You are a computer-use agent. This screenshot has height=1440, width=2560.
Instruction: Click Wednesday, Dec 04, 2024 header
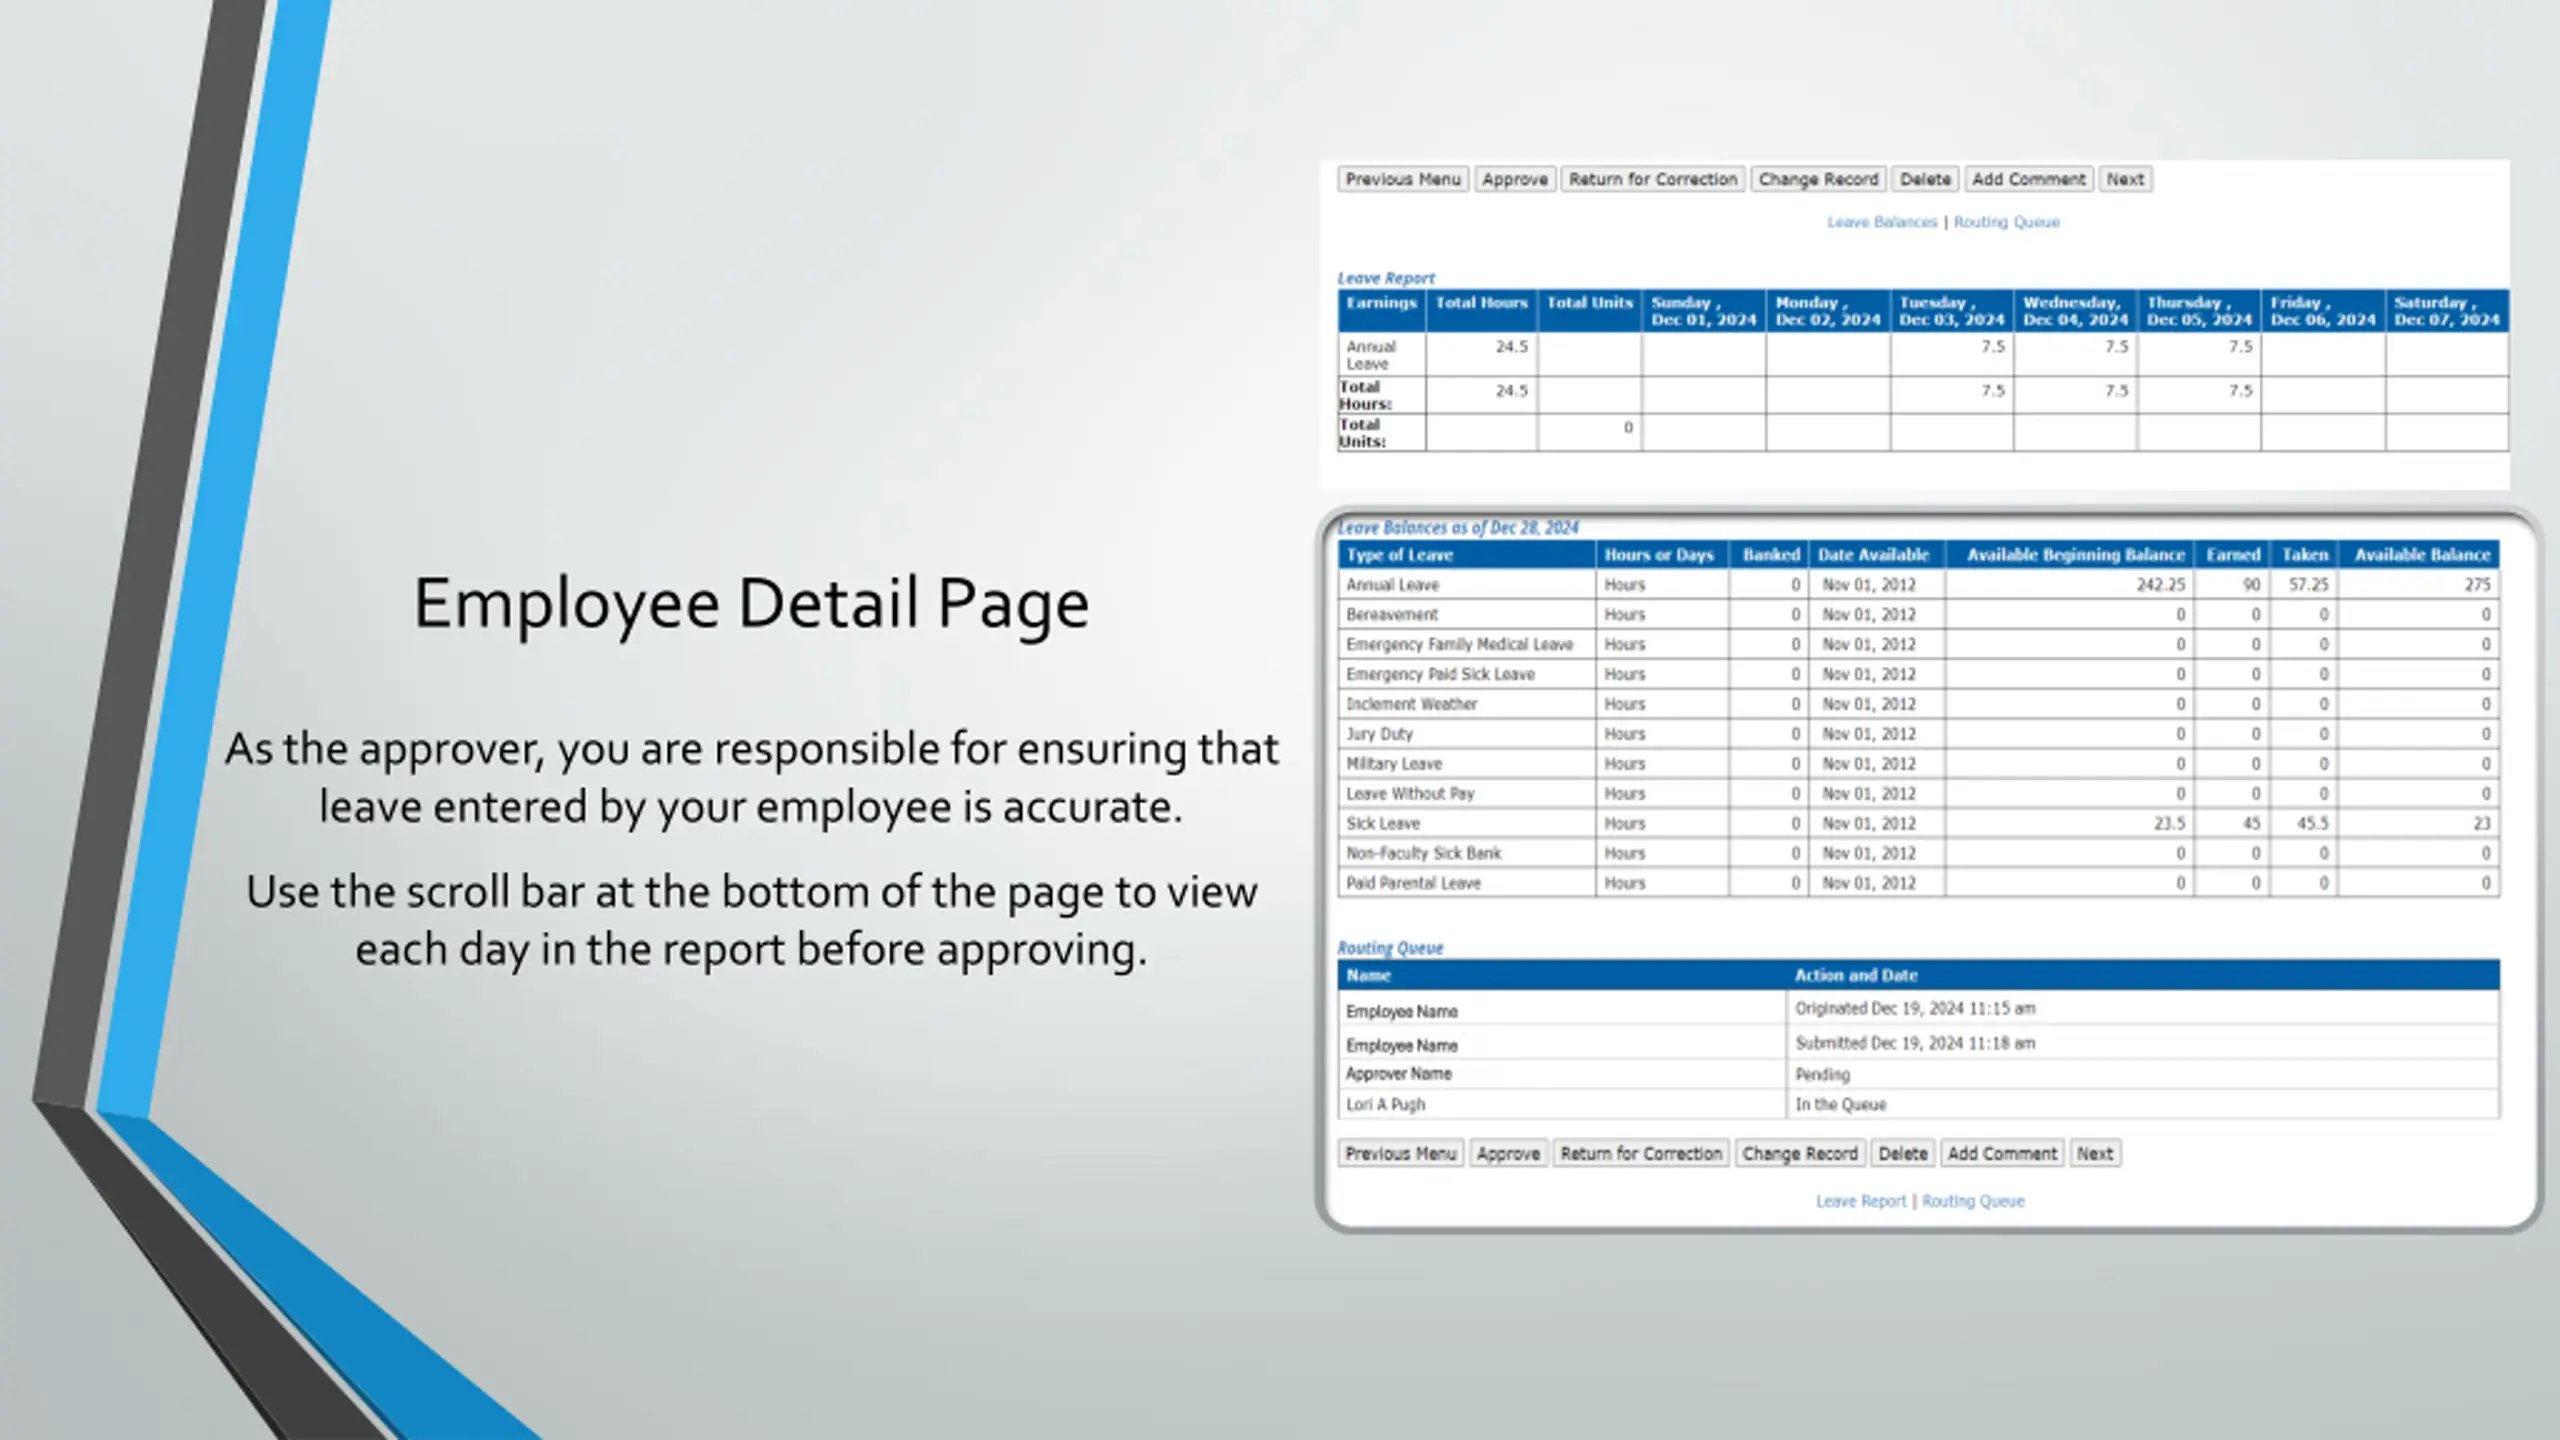click(2076, 311)
